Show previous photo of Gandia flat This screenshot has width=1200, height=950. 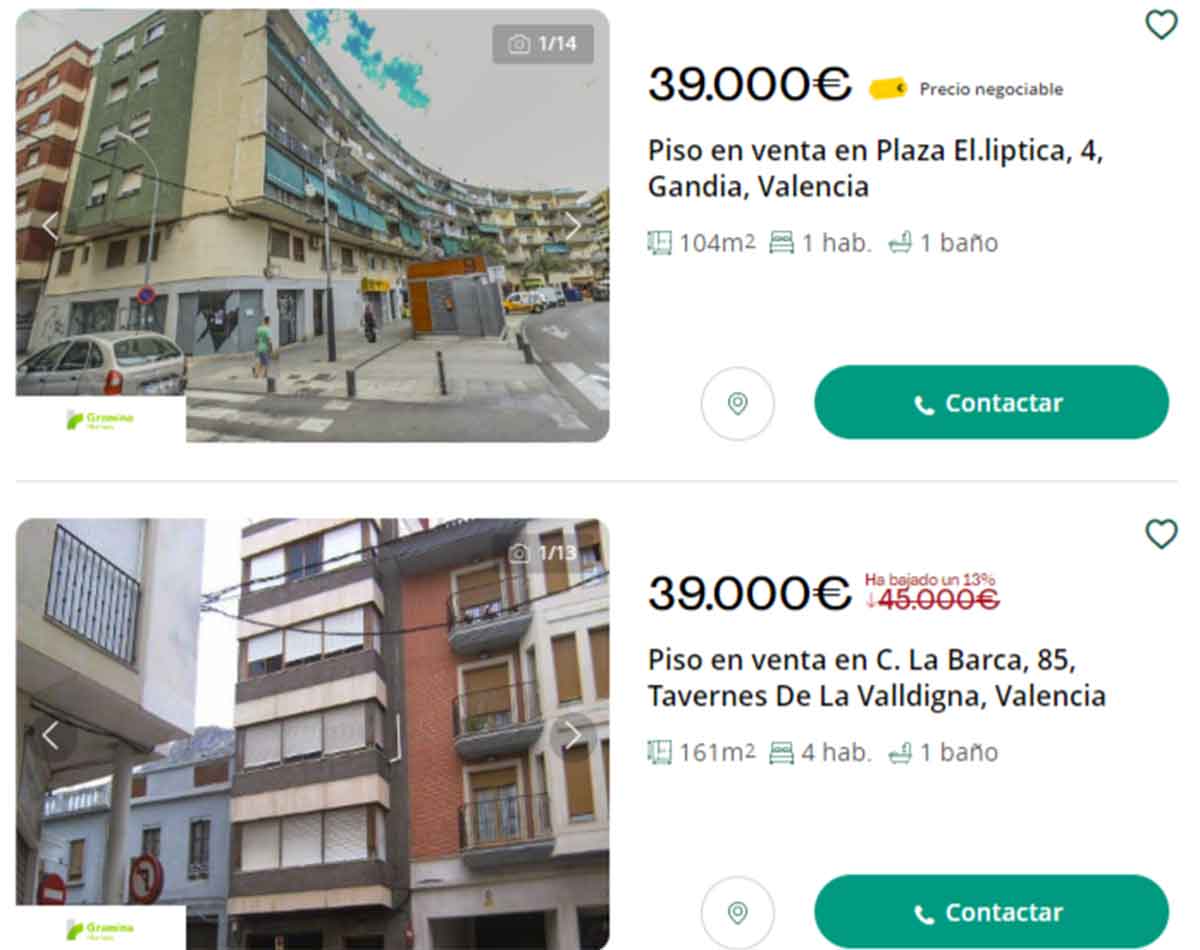[50, 227]
